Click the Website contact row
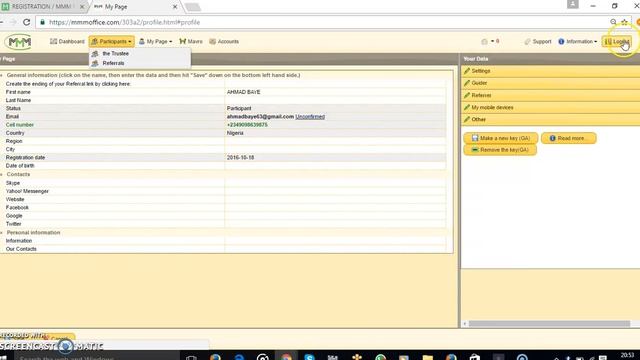The height and width of the screenshot is (360, 640). point(224,199)
